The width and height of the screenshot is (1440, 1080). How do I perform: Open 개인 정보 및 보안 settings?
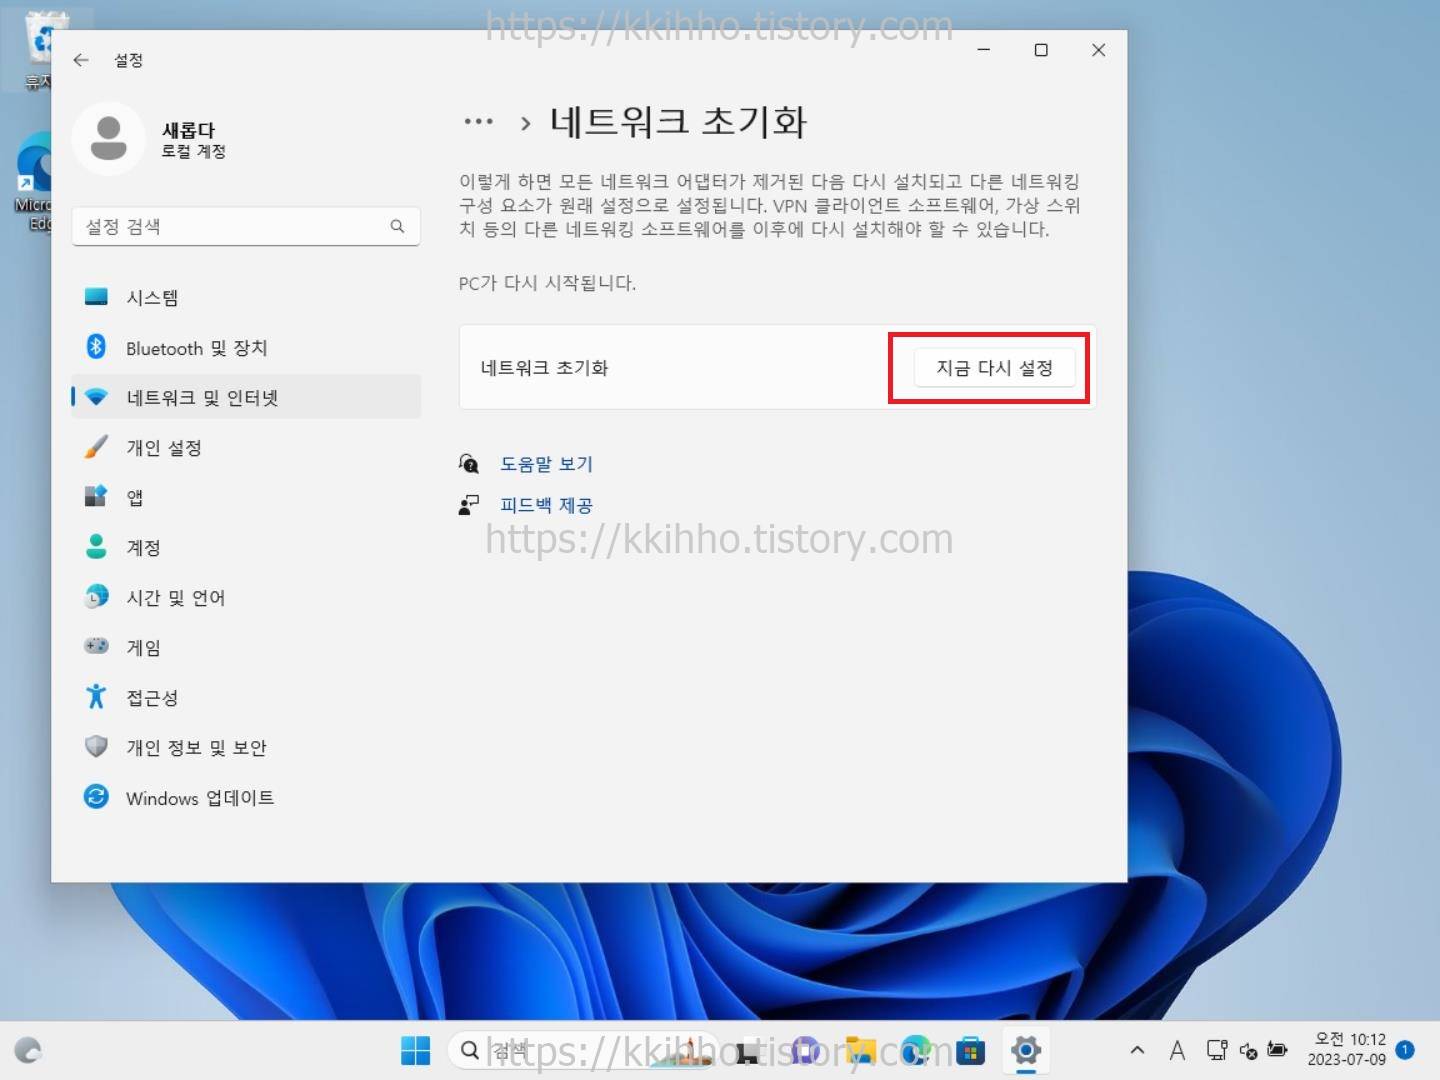(x=246, y=747)
